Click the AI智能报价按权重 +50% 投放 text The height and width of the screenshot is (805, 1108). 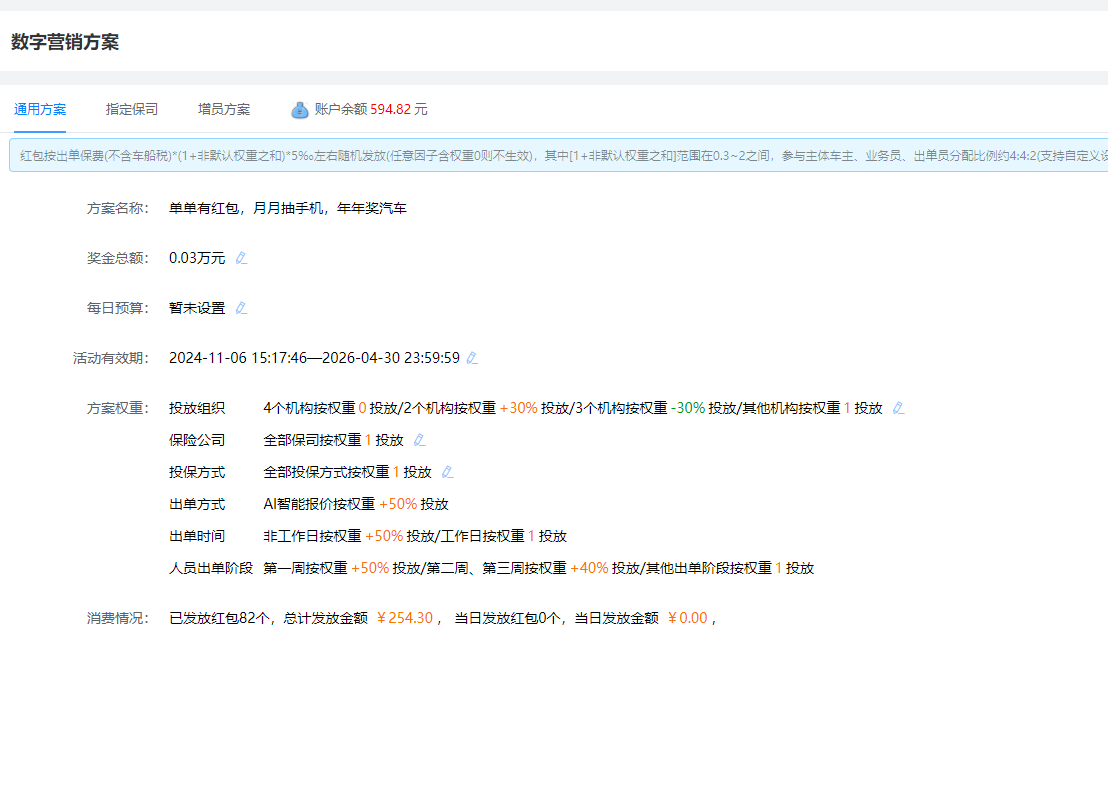coord(356,504)
